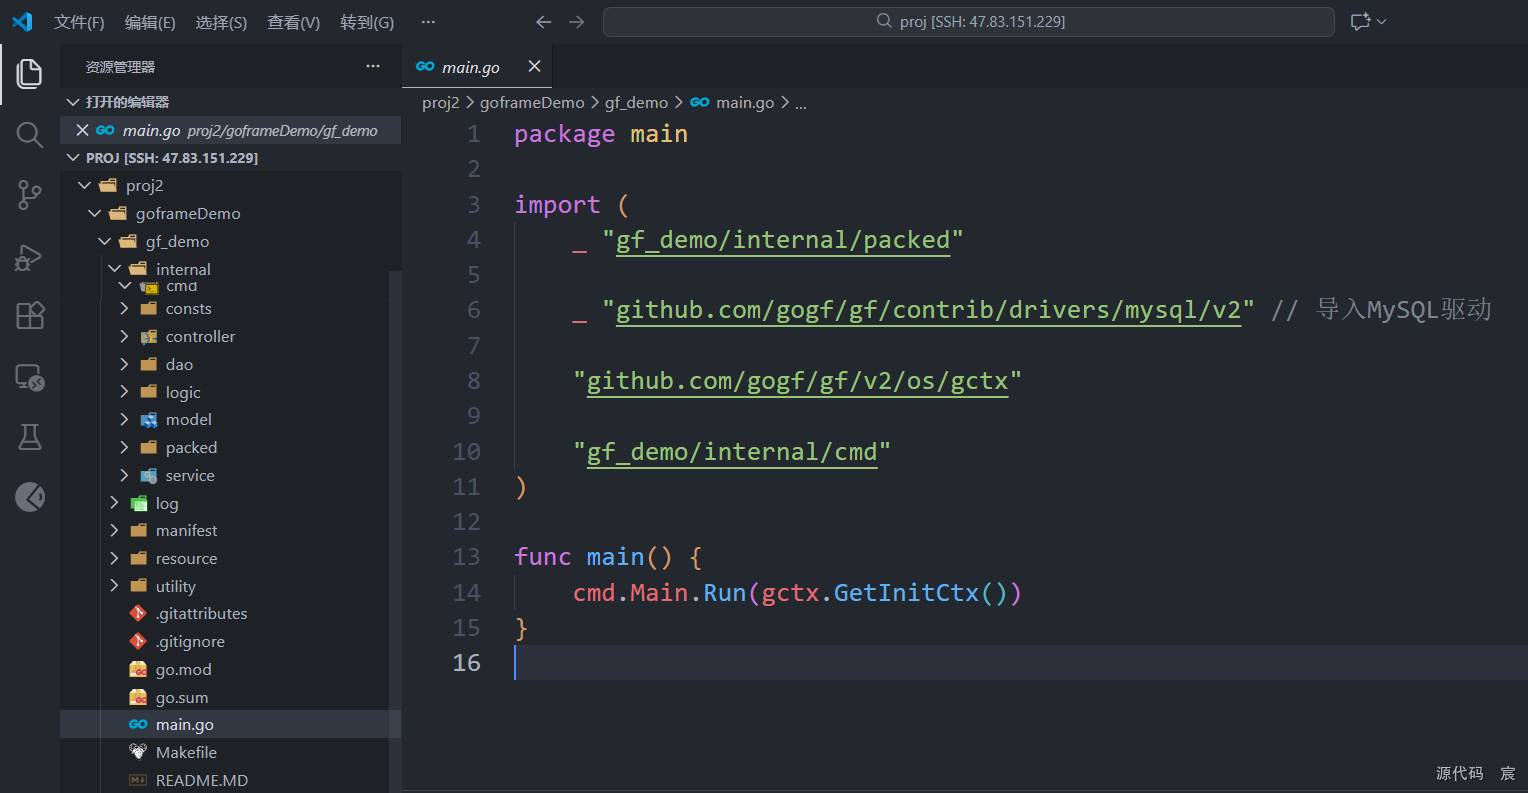This screenshot has height=793, width=1528.
Task: Open the Testing flask view
Action: (30, 436)
